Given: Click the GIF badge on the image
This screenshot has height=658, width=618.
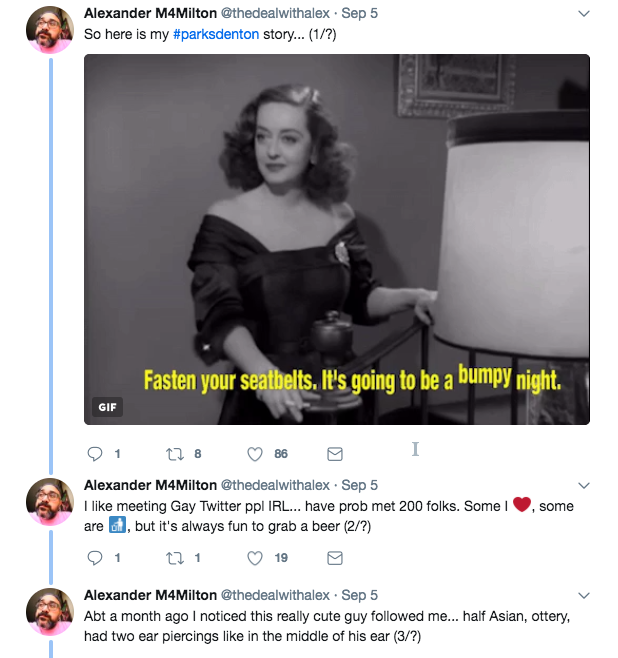Looking at the screenshot, I should pyautogui.click(x=107, y=407).
